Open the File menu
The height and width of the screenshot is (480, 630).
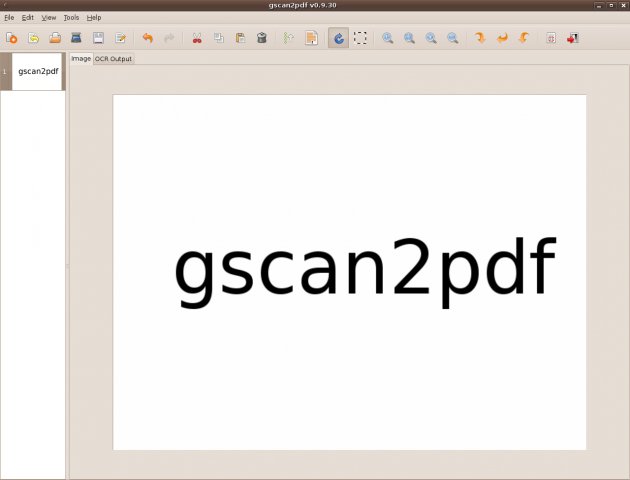coord(9,18)
